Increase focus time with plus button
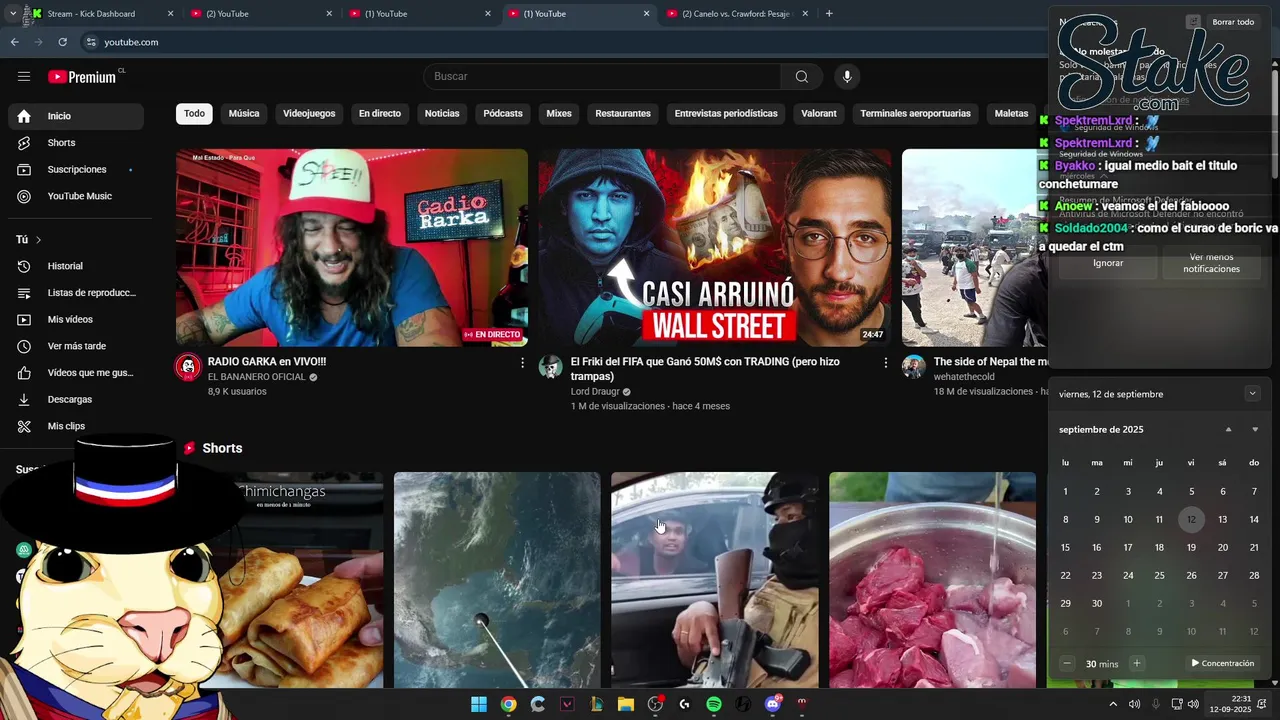Image resolution: width=1280 pixels, height=720 pixels. [x=1136, y=663]
